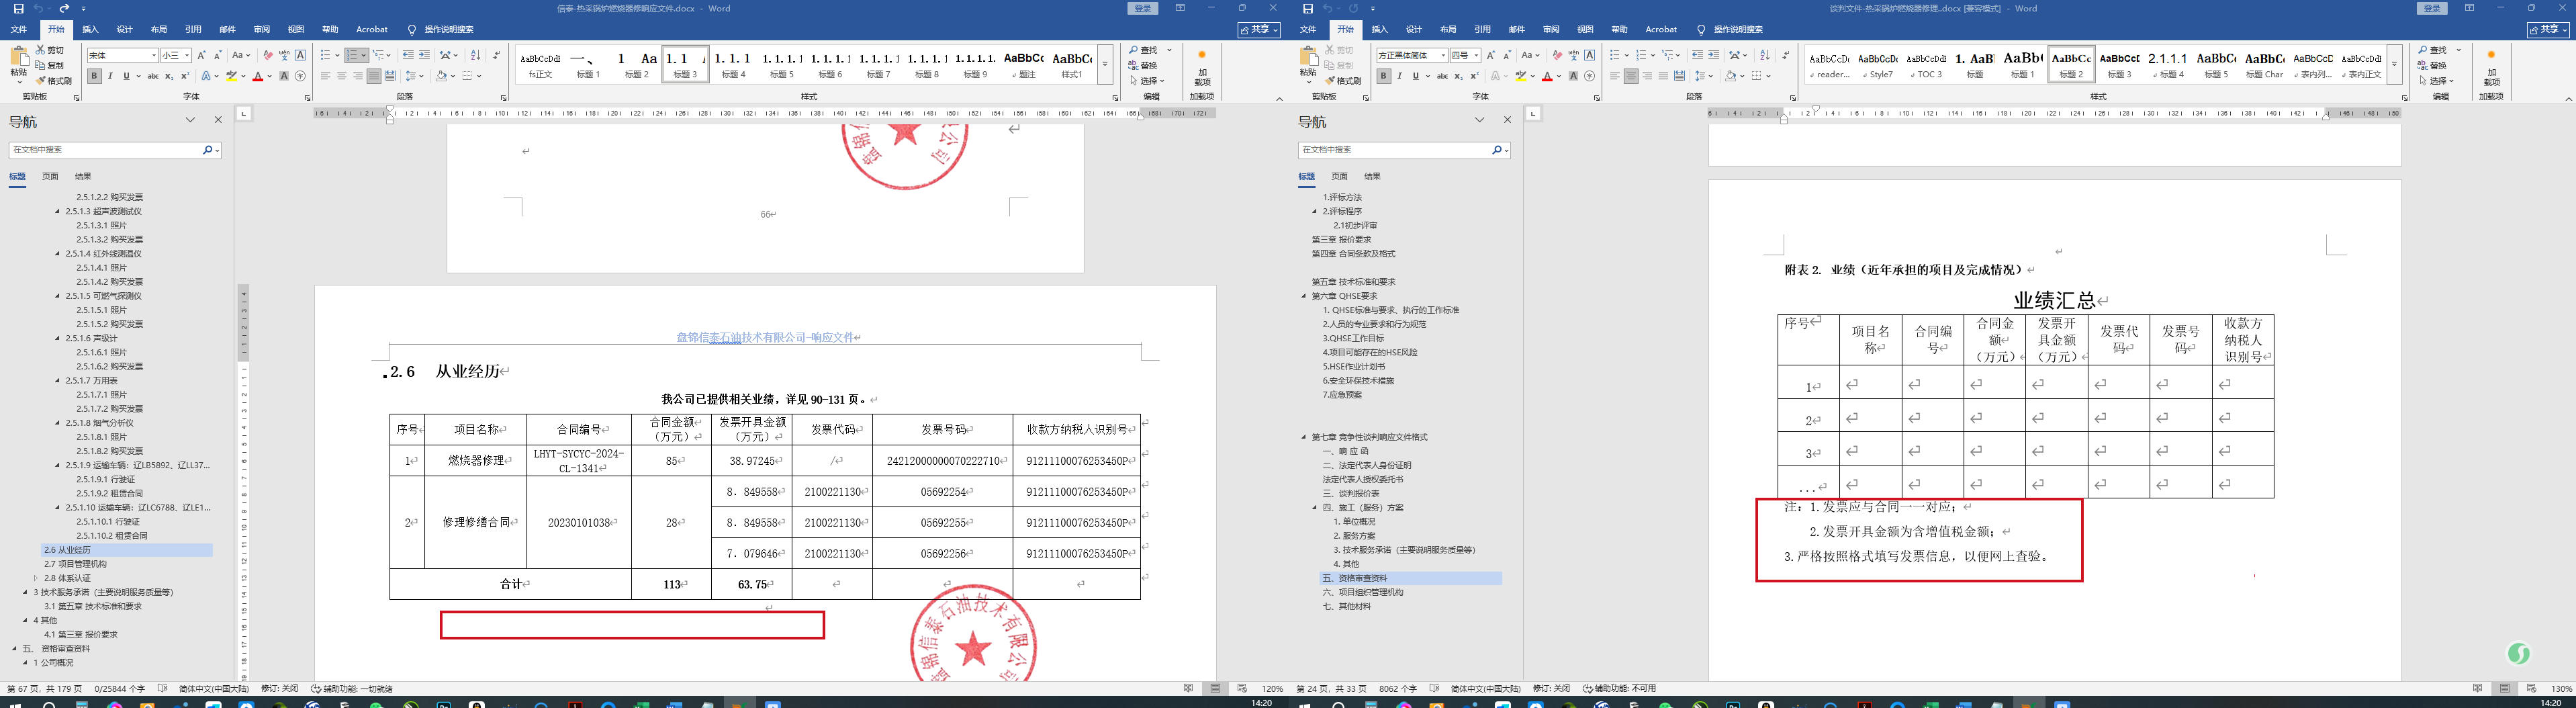Apply 标题 3 style in right window
The width and height of the screenshot is (2576, 708).
[x=2119, y=64]
